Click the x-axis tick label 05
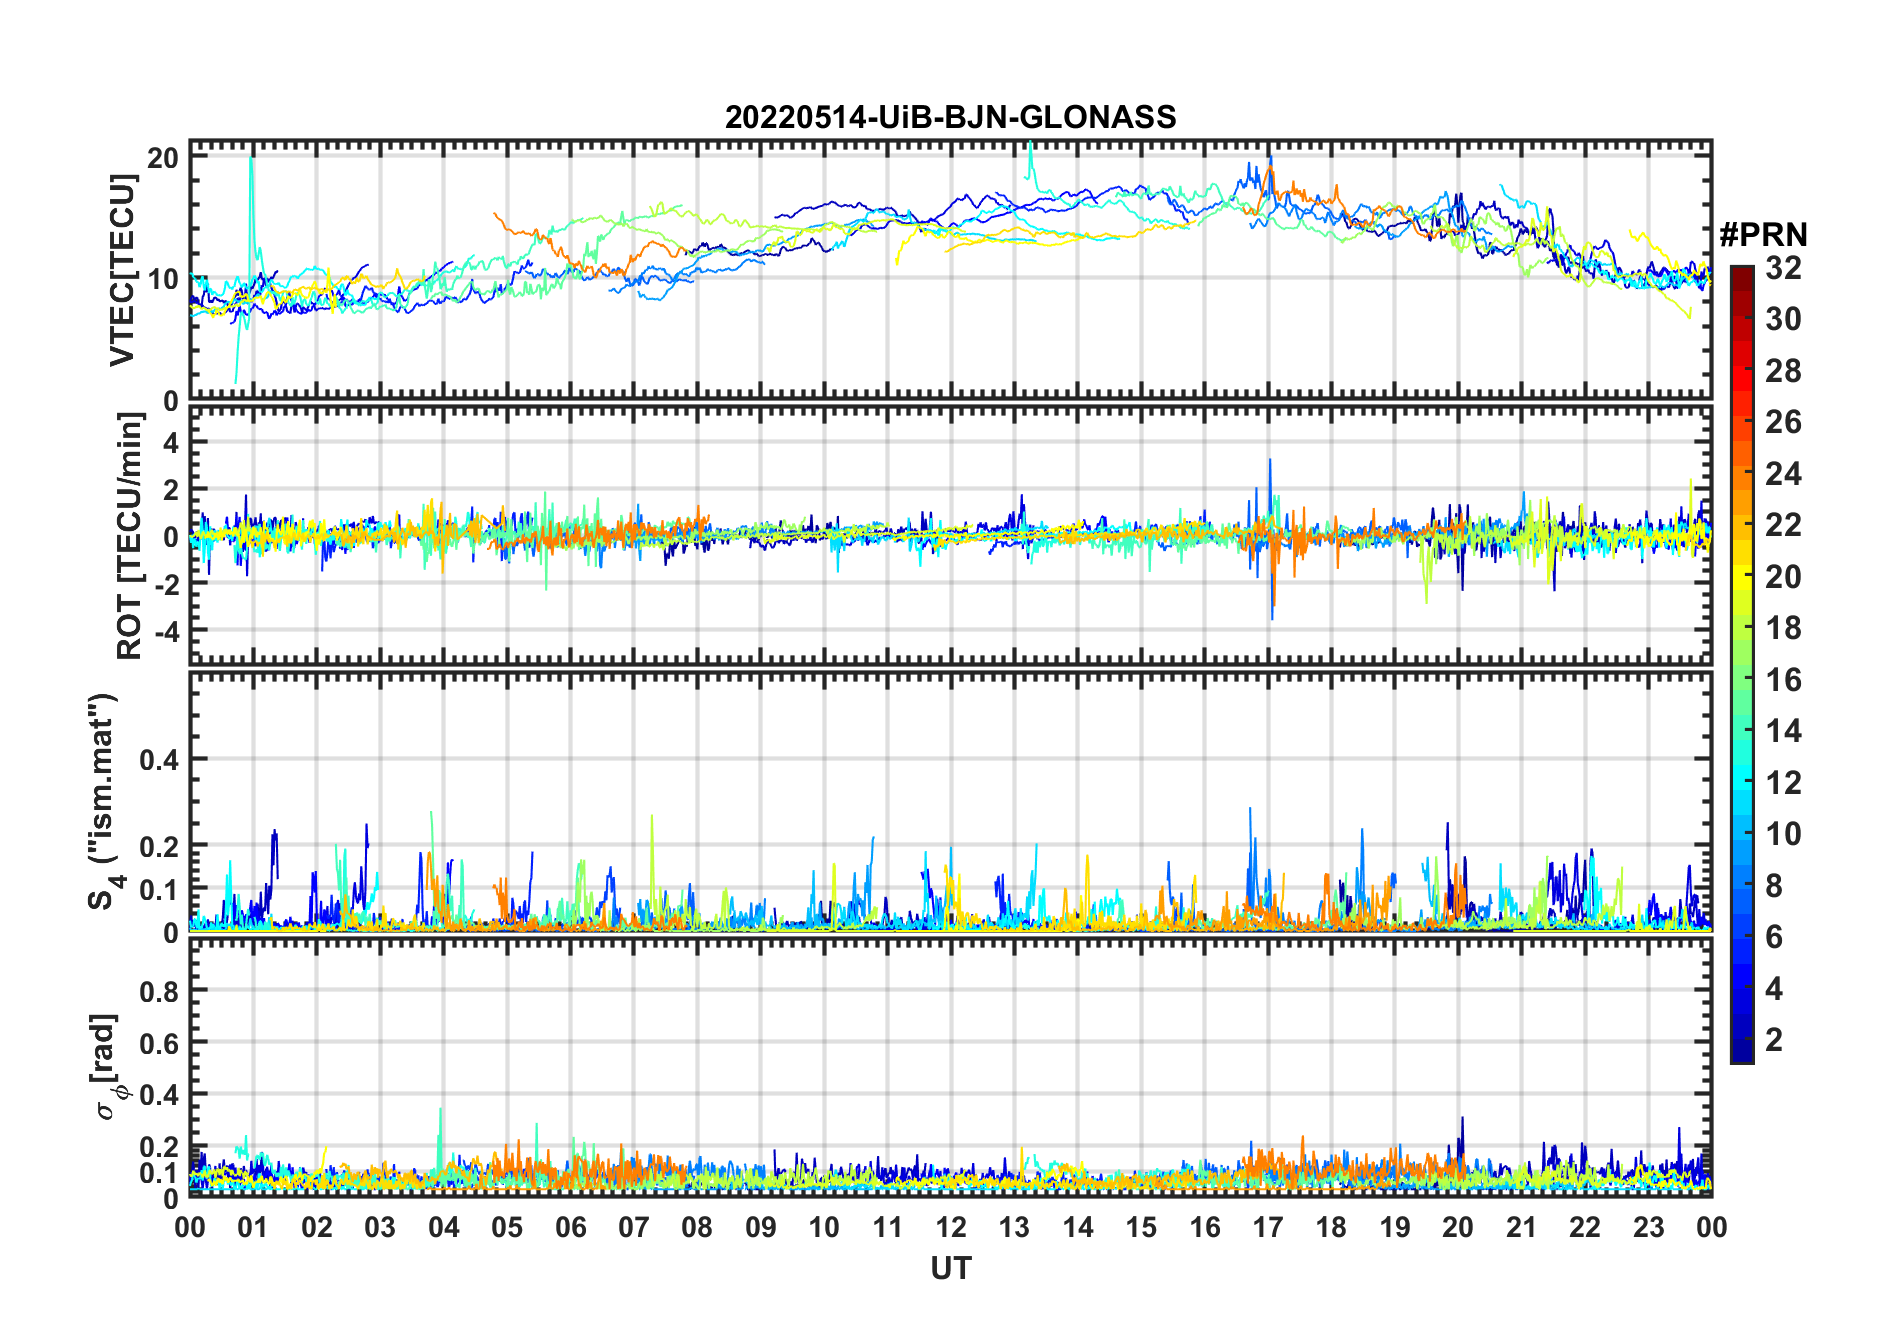This screenshot has height=1330, width=1902. 507,1227
